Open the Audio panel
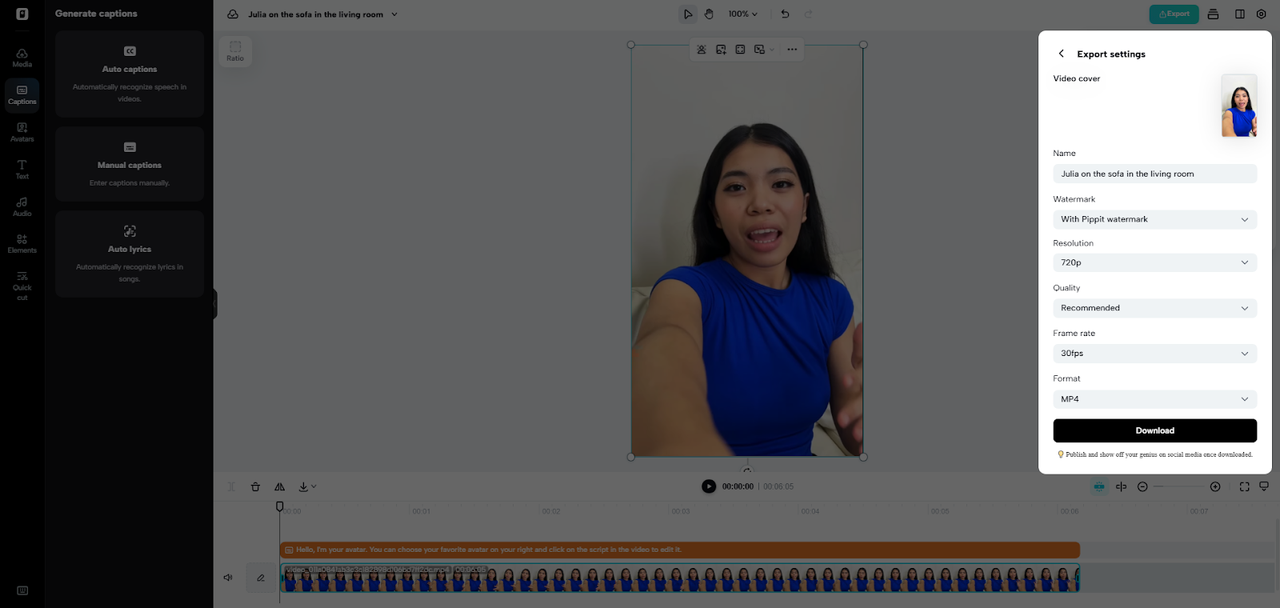 21,205
